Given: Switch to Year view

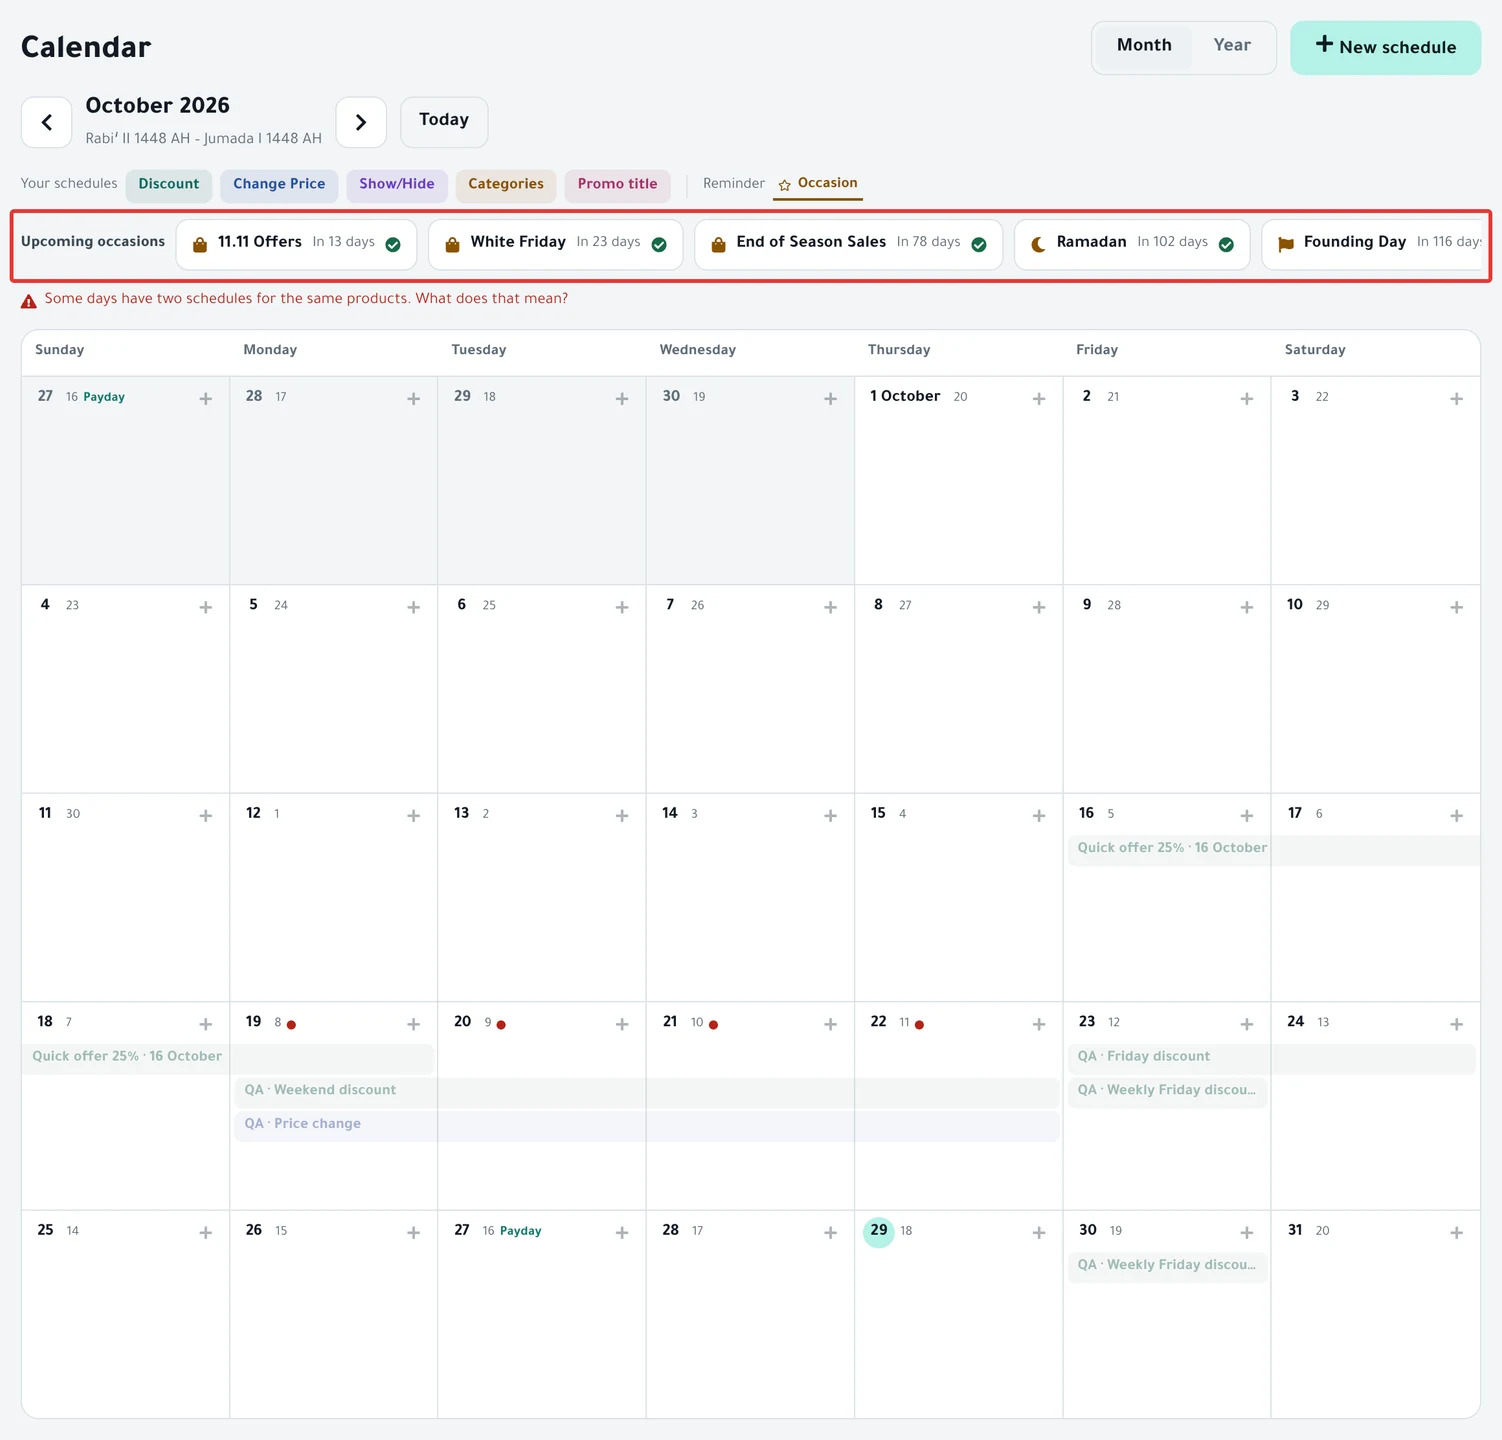Looking at the screenshot, I should [1232, 46].
